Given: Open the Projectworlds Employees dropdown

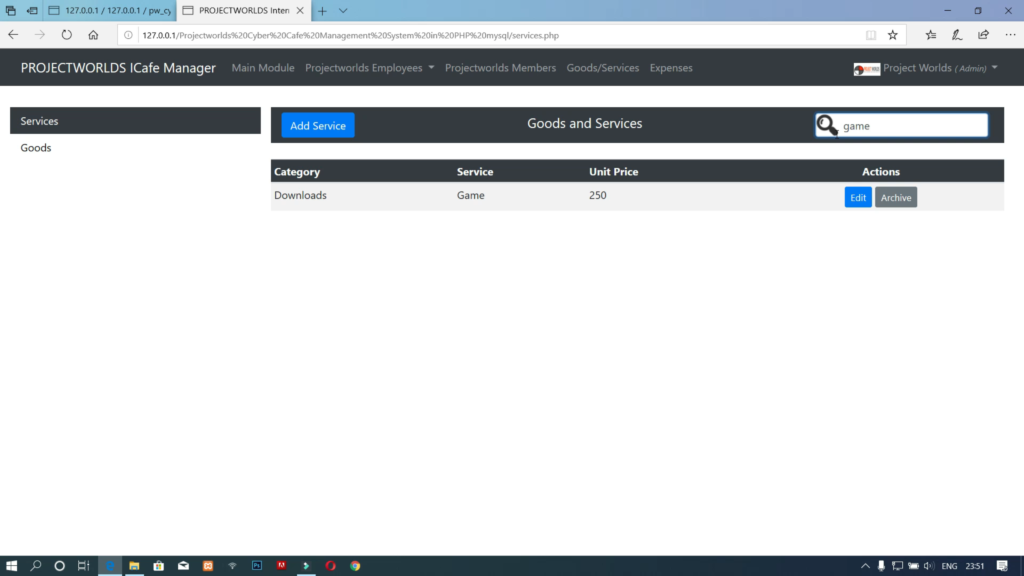Looking at the screenshot, I should (x=369, y=68).
